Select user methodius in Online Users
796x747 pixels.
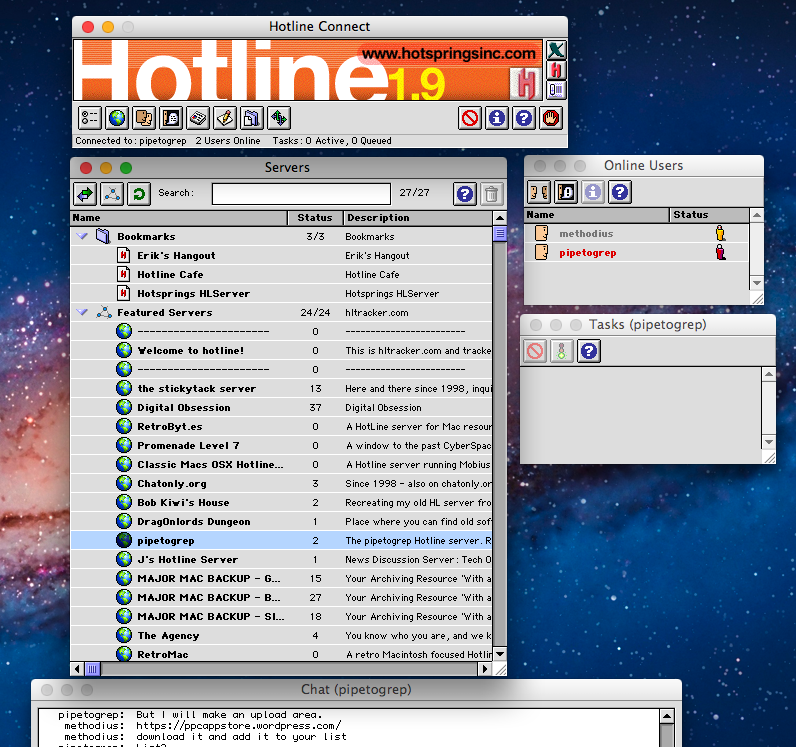pyautogui.click(x=637, y=234)
